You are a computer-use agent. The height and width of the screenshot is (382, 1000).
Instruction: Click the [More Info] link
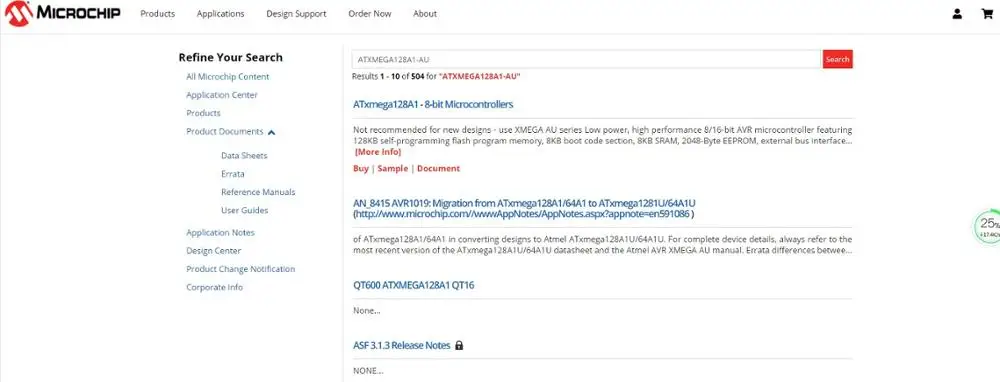[378, 152]
